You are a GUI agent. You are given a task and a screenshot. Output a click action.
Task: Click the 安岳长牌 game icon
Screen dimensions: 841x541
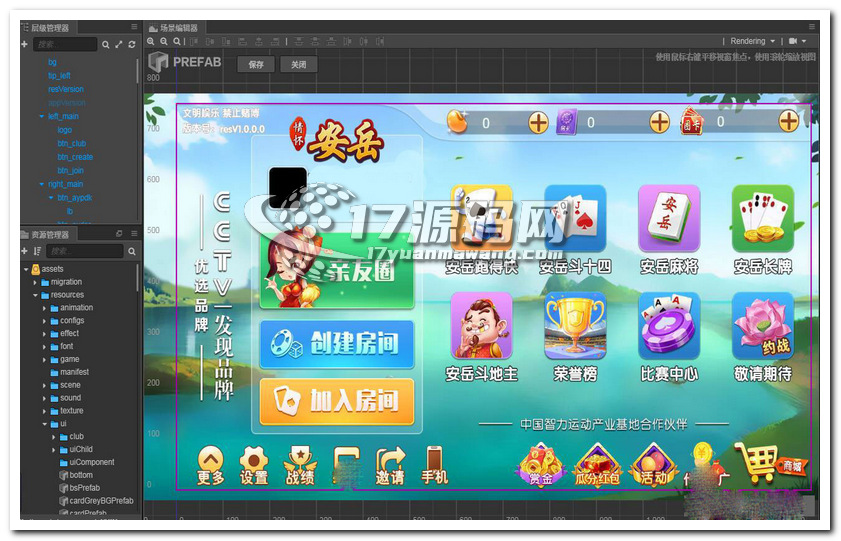[763, 219]
